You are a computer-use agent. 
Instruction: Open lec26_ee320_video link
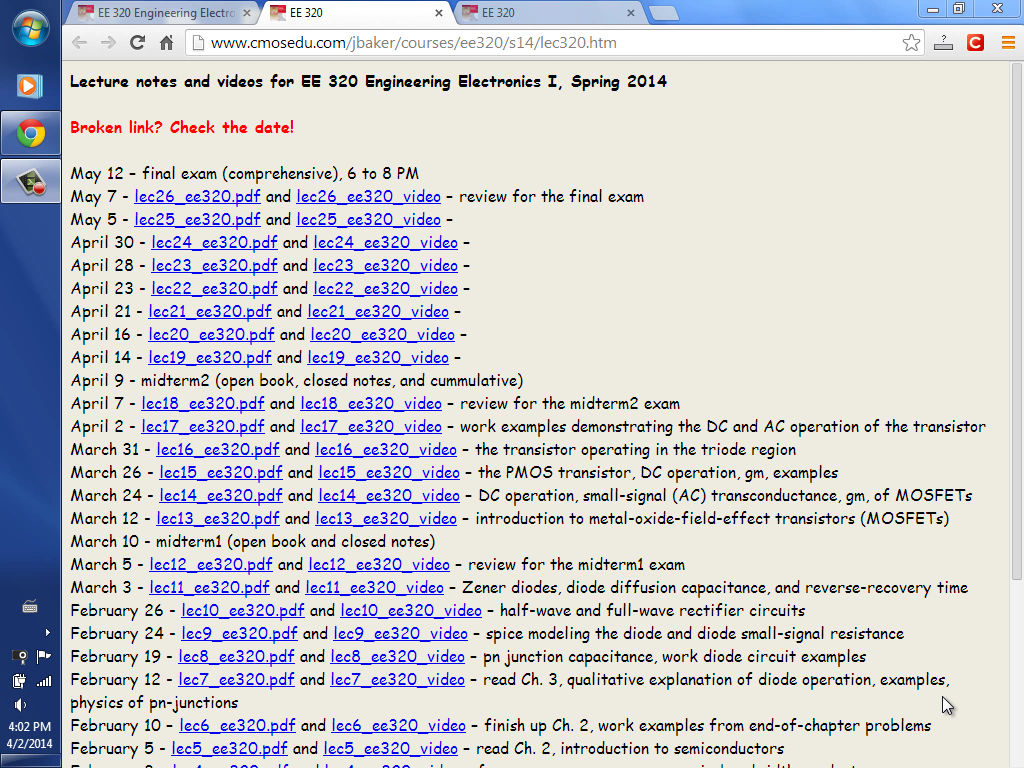(368, 197)
